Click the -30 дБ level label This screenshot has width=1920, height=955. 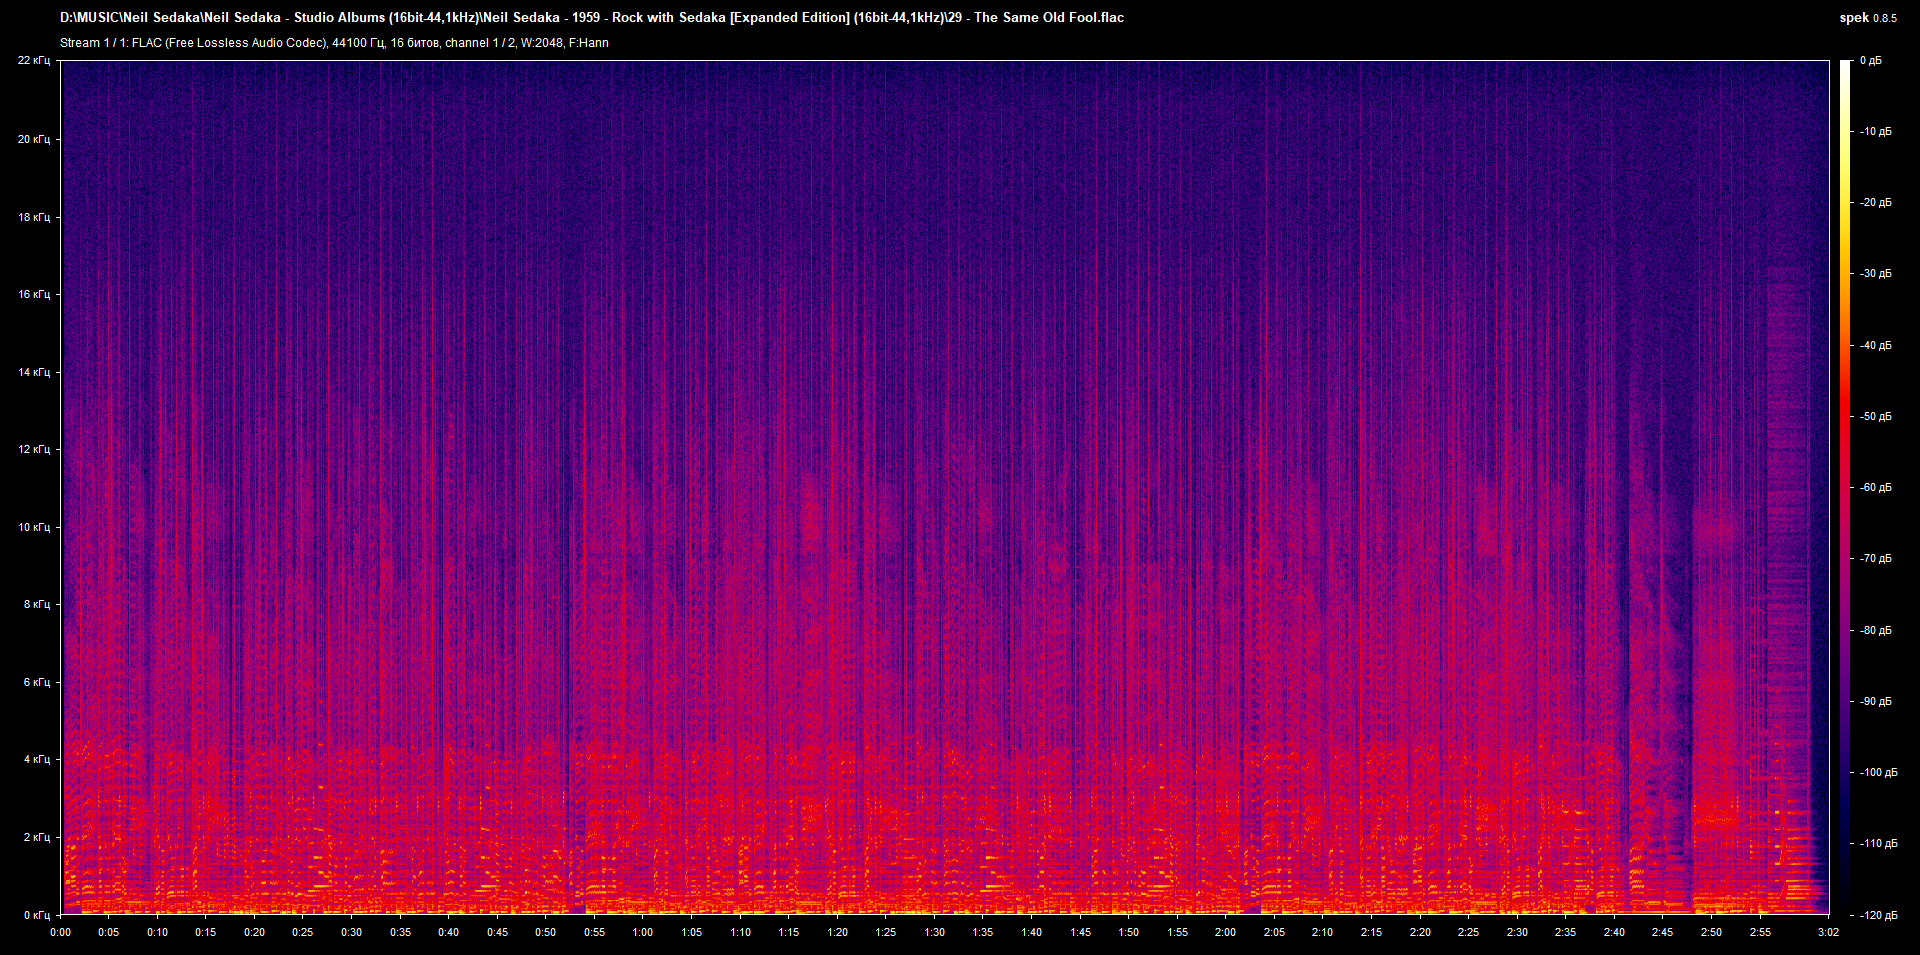coord(1875,273)
